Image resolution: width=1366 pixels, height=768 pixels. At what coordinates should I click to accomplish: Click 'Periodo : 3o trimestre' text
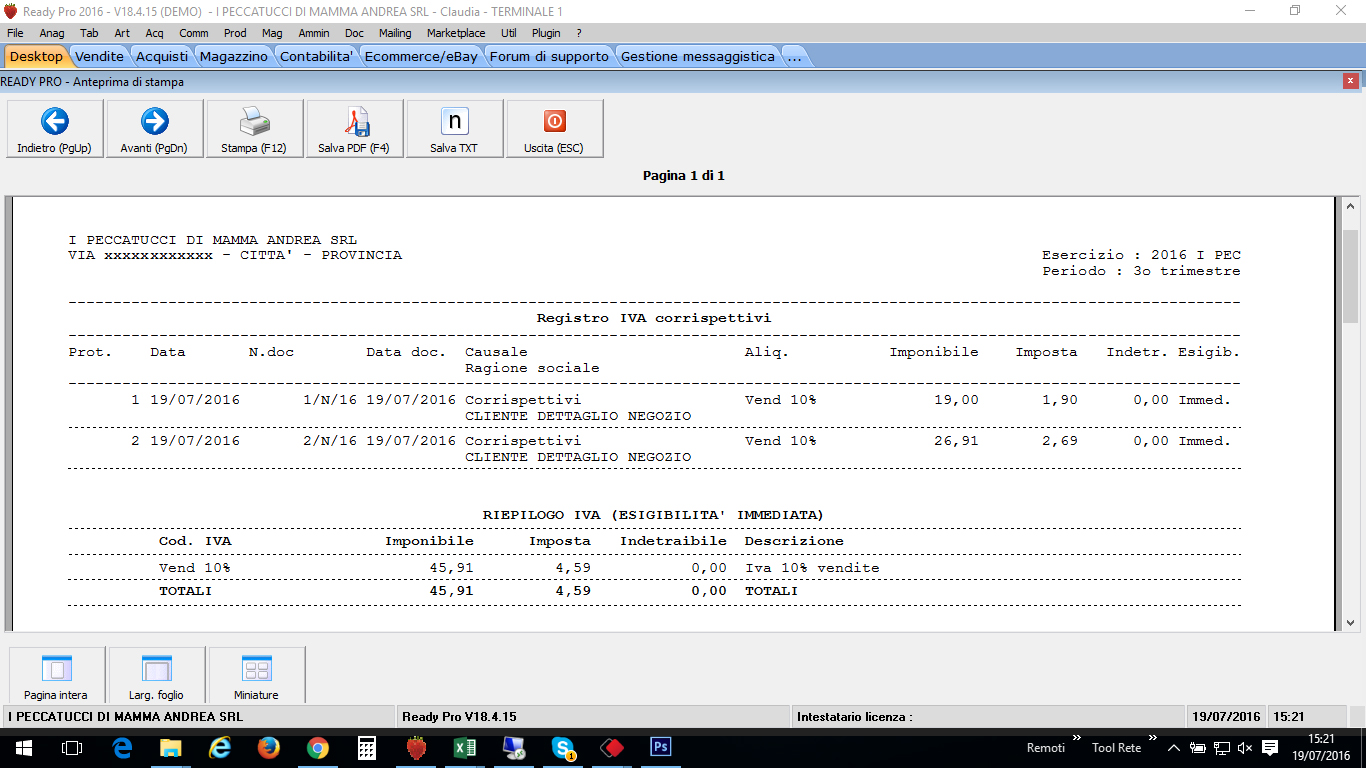pyautogui.click(x=1141, y=271)
